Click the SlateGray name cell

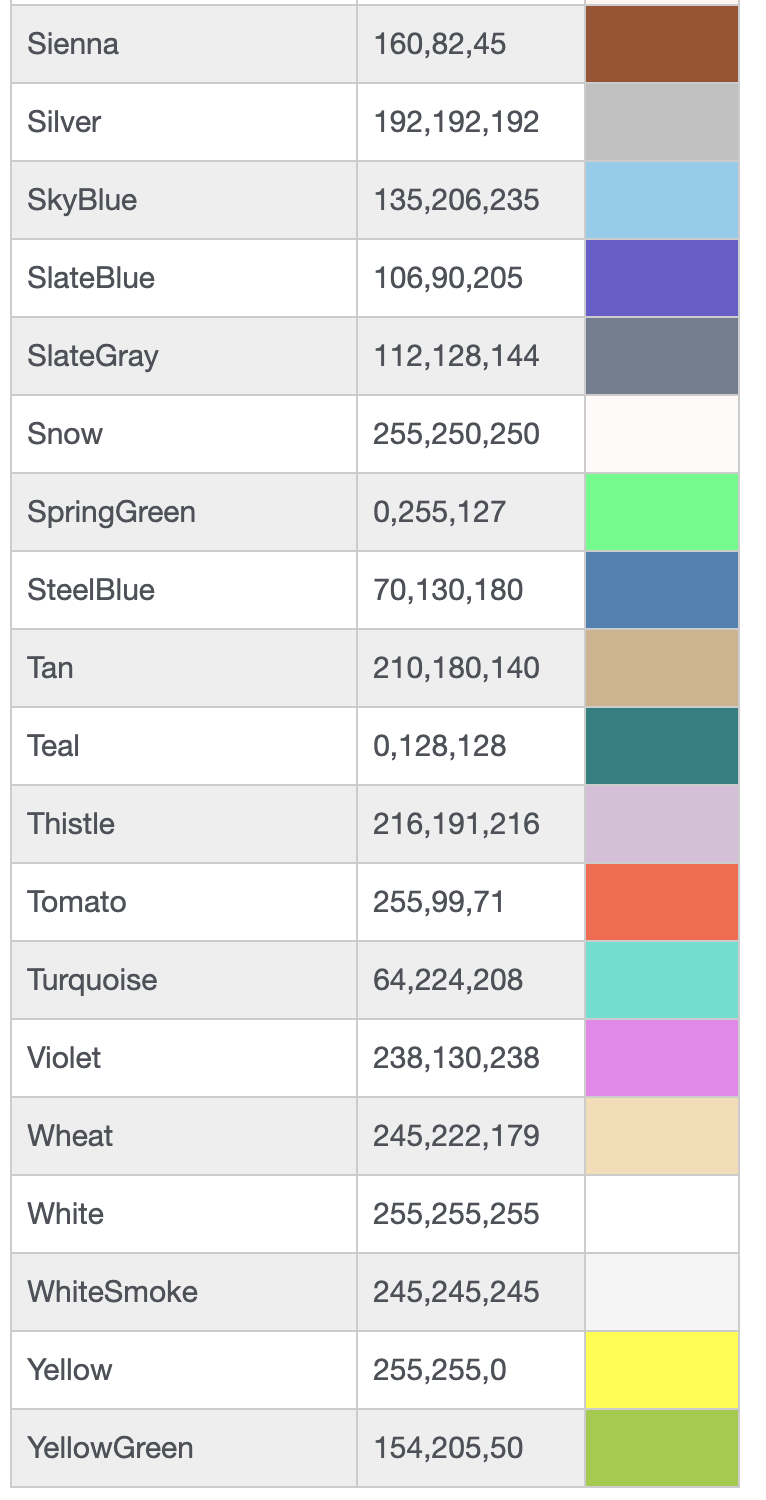click(93, 356)
